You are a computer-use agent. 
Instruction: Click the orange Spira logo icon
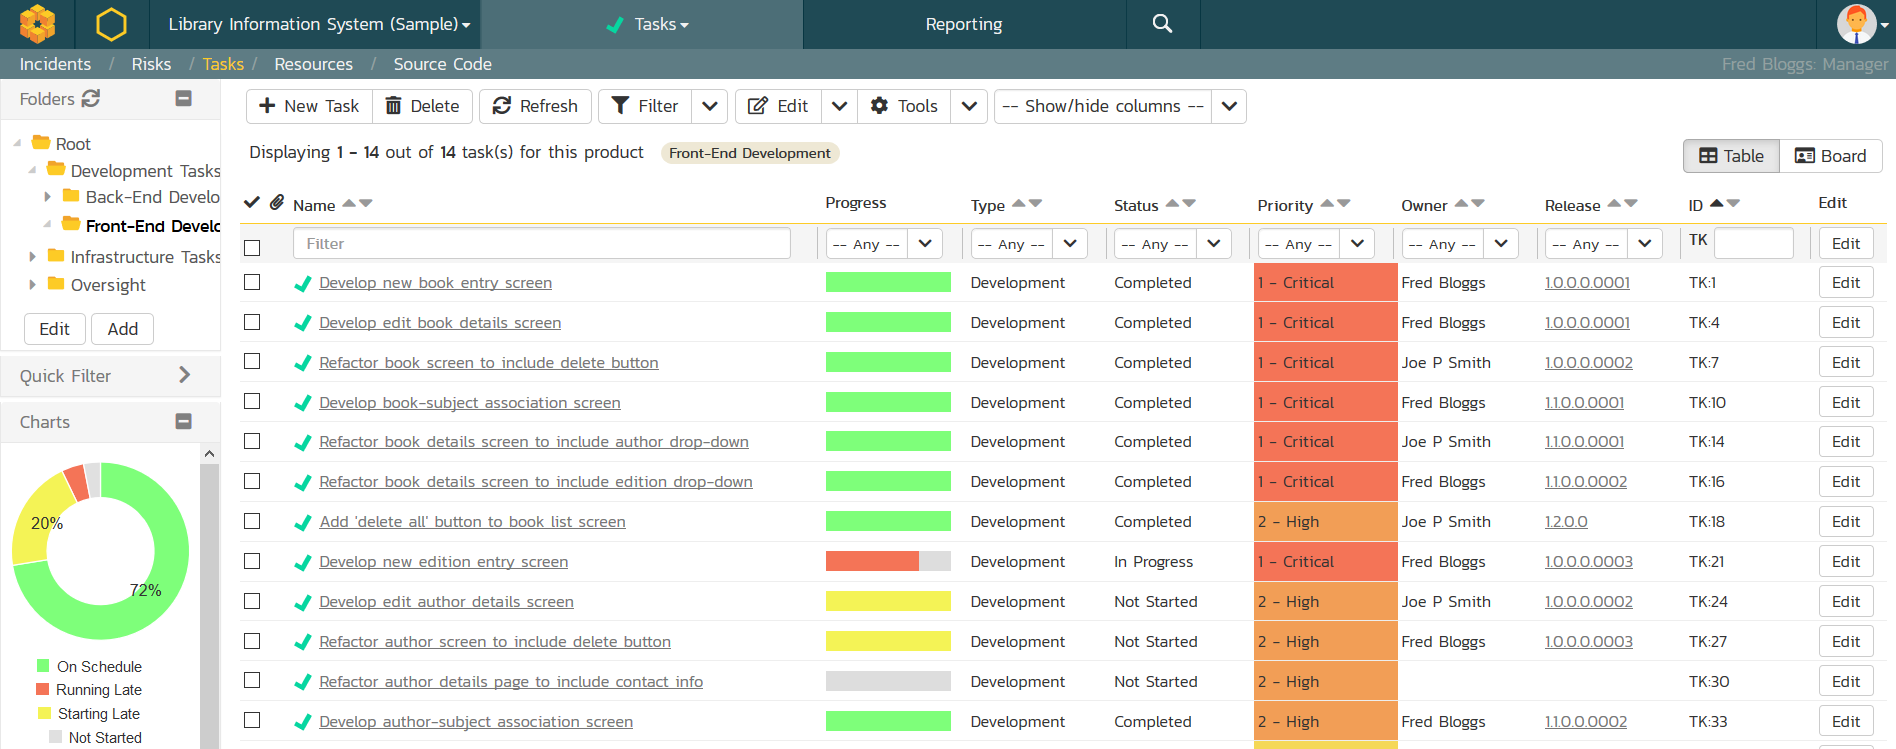[37, 24]
